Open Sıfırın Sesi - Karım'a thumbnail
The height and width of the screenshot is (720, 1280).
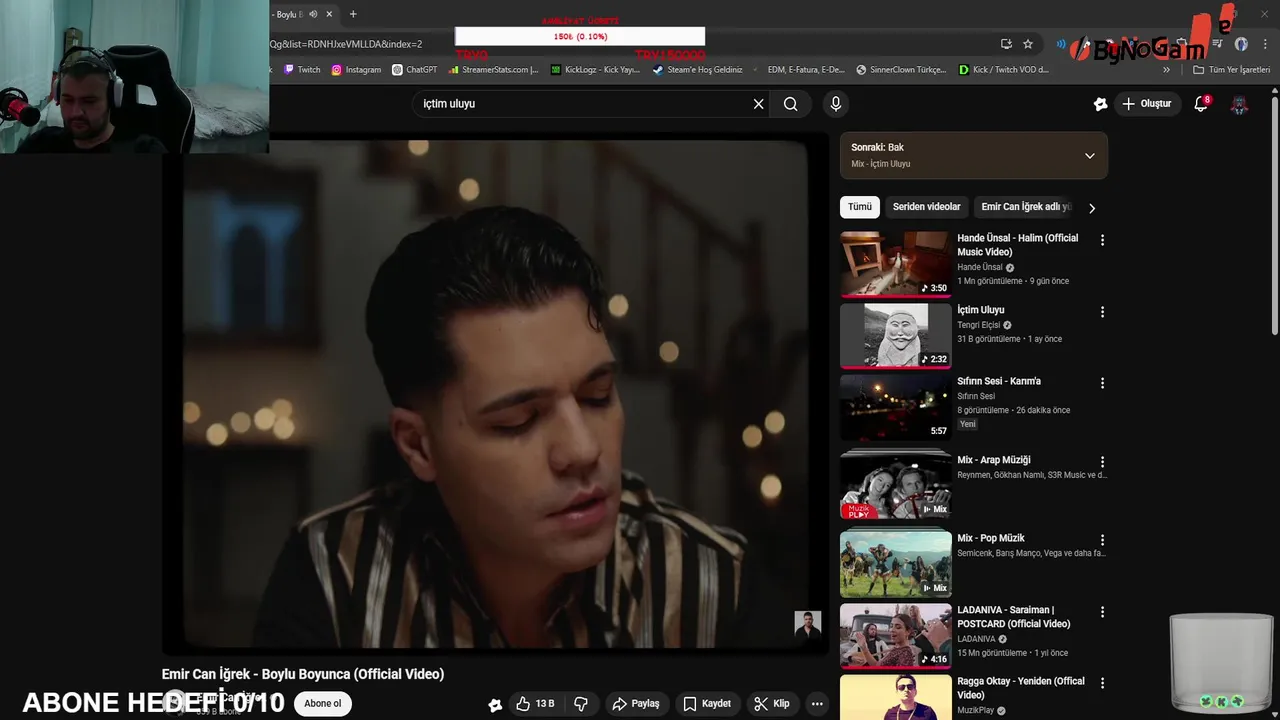(x=895, y=407)
